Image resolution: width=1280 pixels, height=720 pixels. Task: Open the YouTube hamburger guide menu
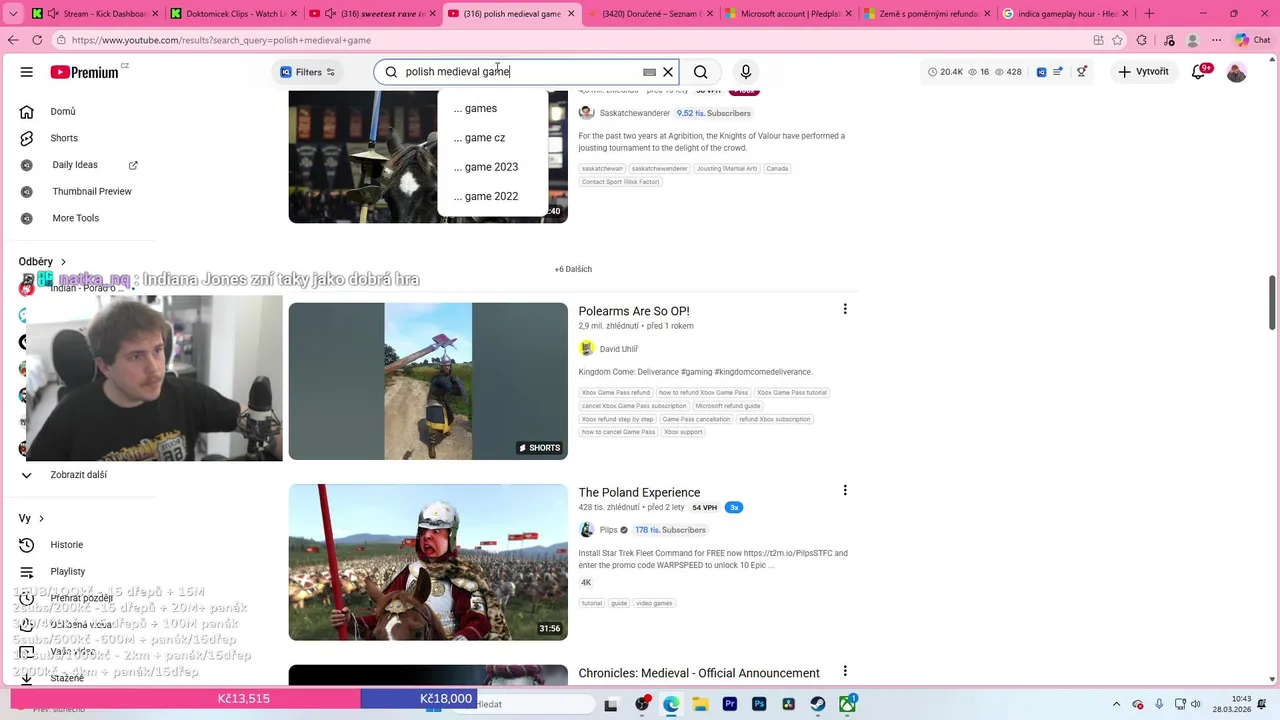27,72
